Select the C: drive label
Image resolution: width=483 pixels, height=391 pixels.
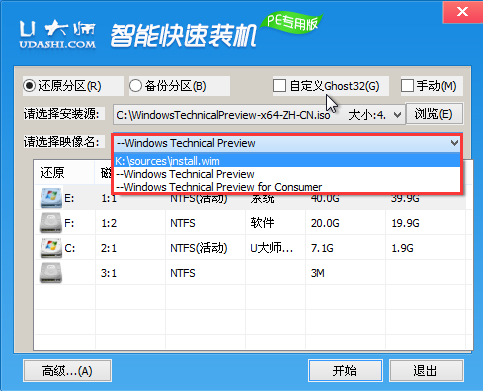coord(70,248)
